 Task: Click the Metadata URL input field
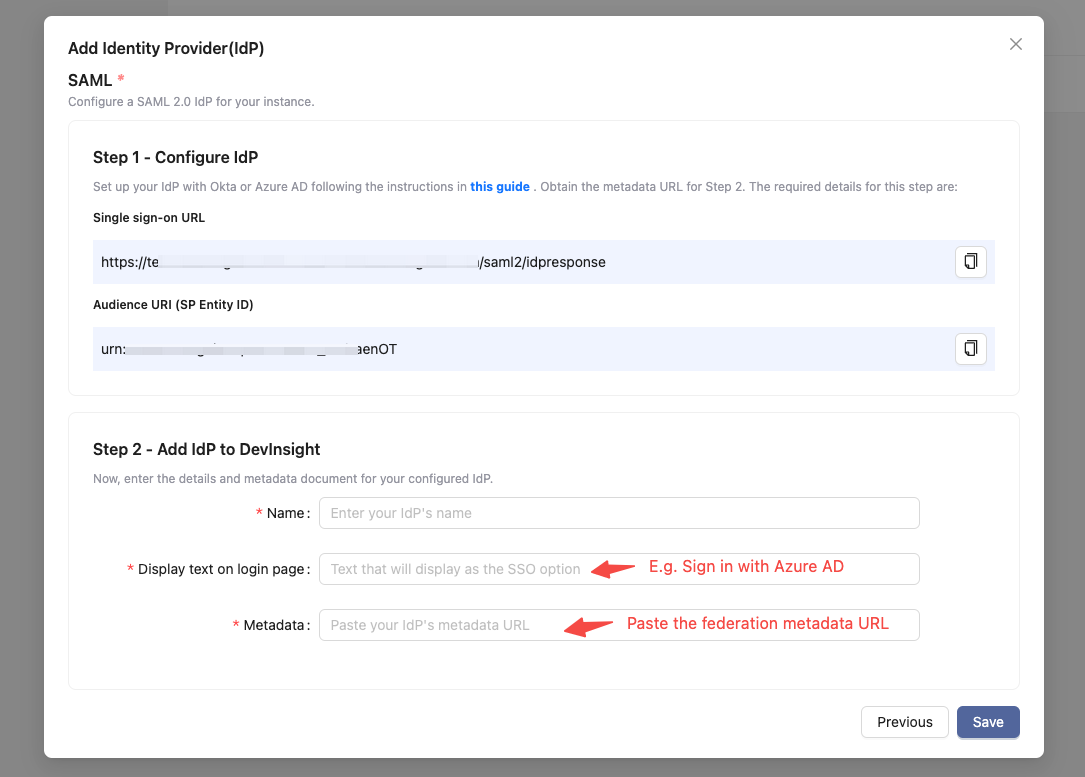(440, 625)
